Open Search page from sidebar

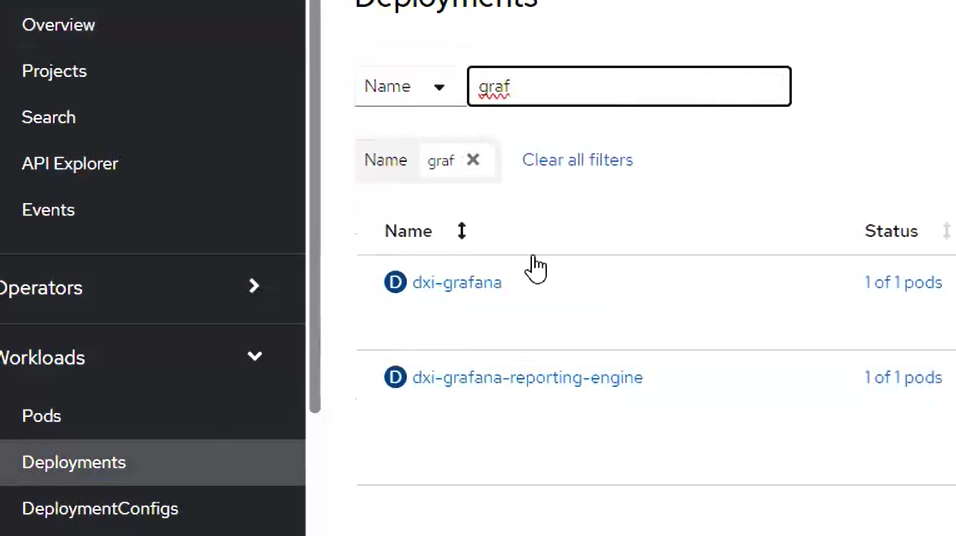coord(48,117)
